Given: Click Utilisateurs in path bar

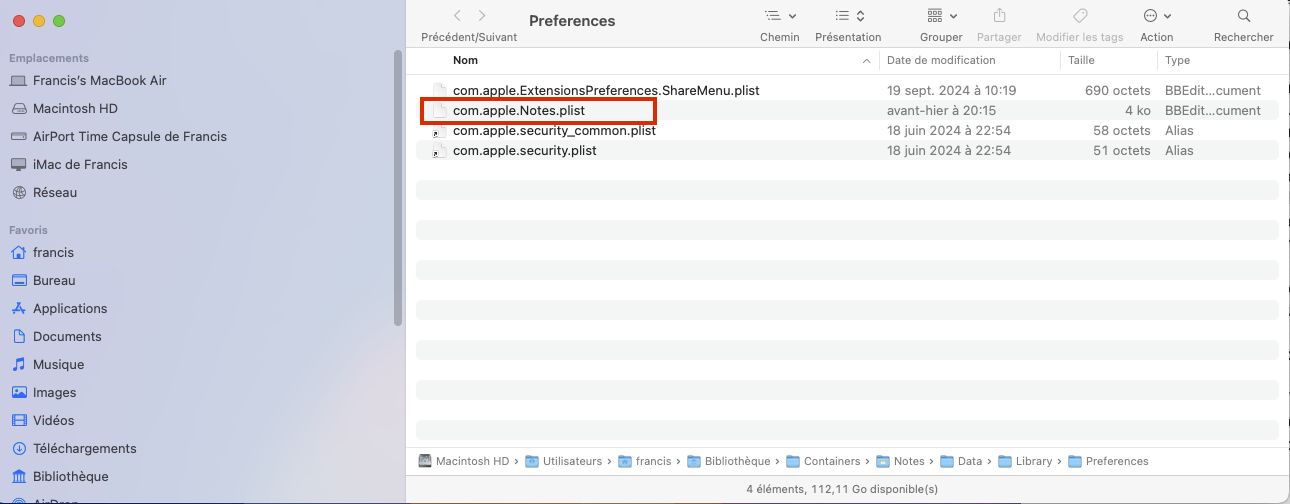Looking at the screenshot, I should point(563,461).
